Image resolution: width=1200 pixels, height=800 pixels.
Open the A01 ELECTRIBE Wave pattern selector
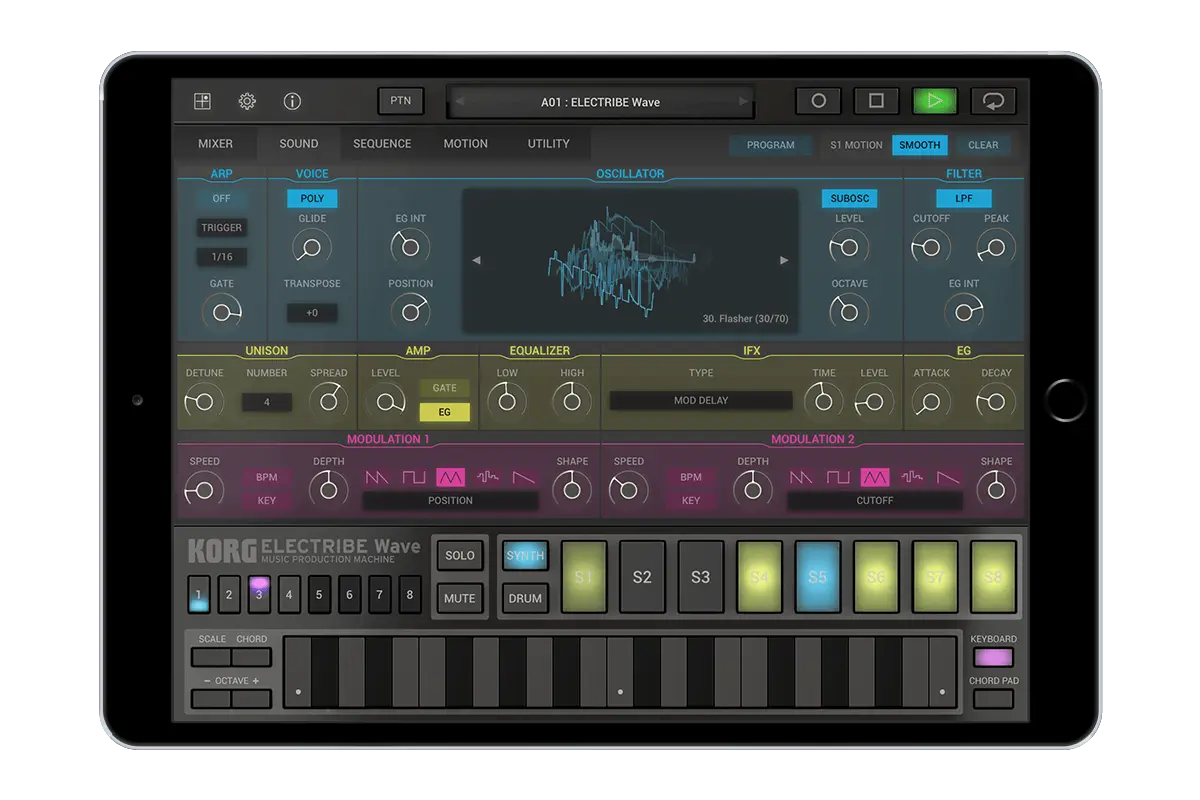(600, 102)
